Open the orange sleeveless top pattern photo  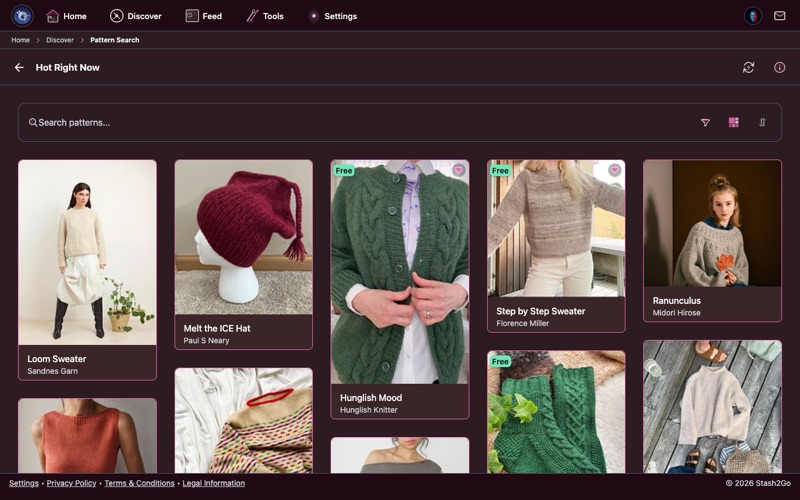(x=87, y=436)
